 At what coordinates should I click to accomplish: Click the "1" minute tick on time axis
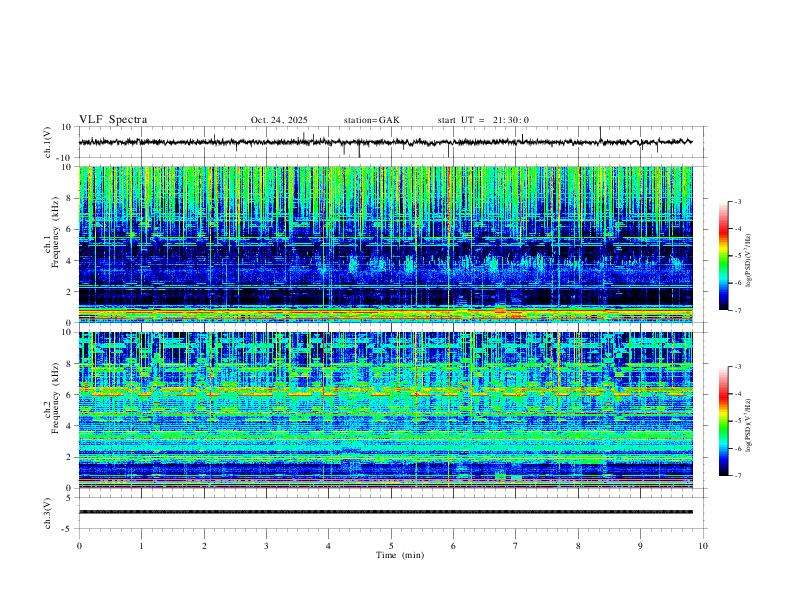(141, 546)
